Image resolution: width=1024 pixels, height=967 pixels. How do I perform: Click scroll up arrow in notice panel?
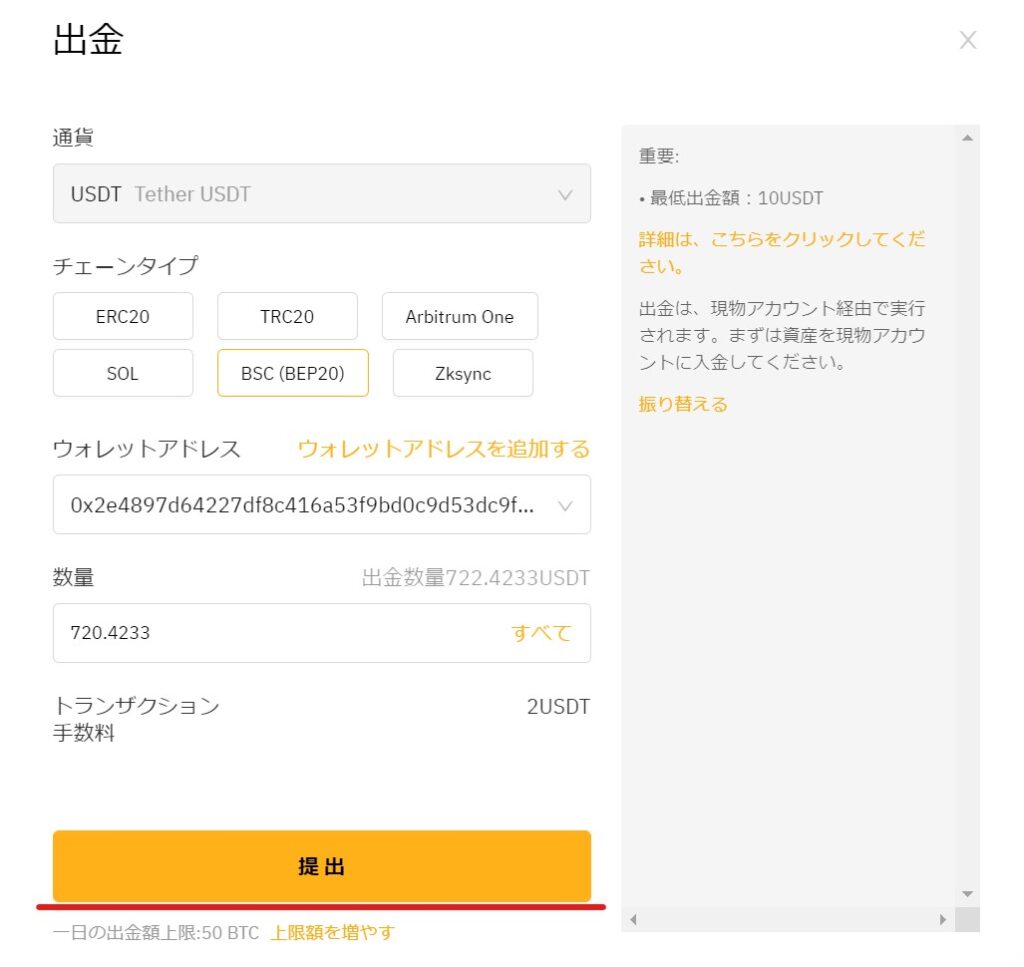[967, 138]
